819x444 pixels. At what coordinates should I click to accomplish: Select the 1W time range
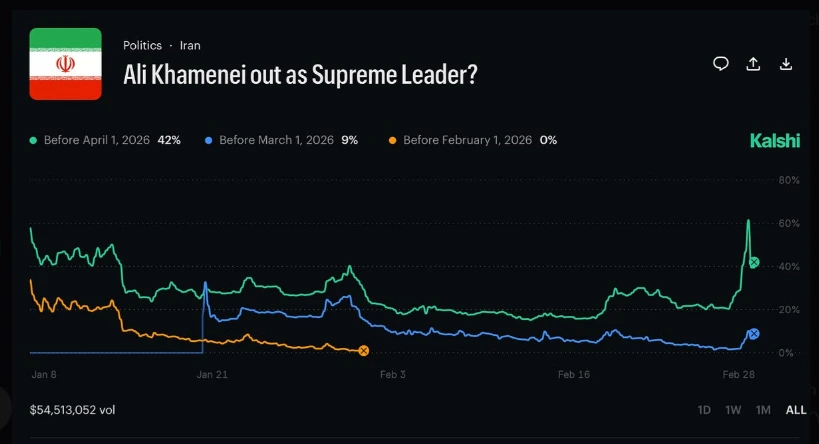click(733, 410)
